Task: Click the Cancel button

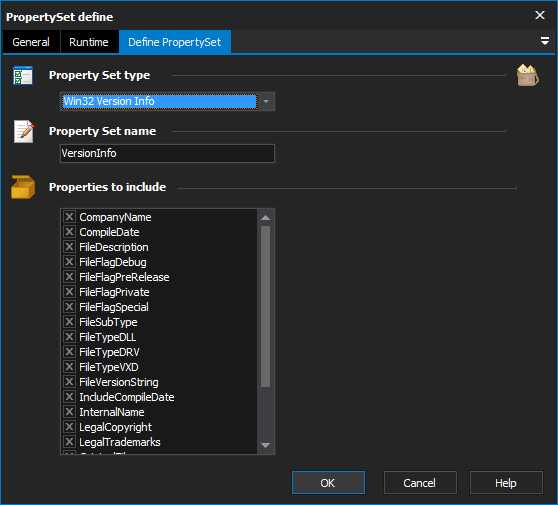Action: (x=420, y=483)
